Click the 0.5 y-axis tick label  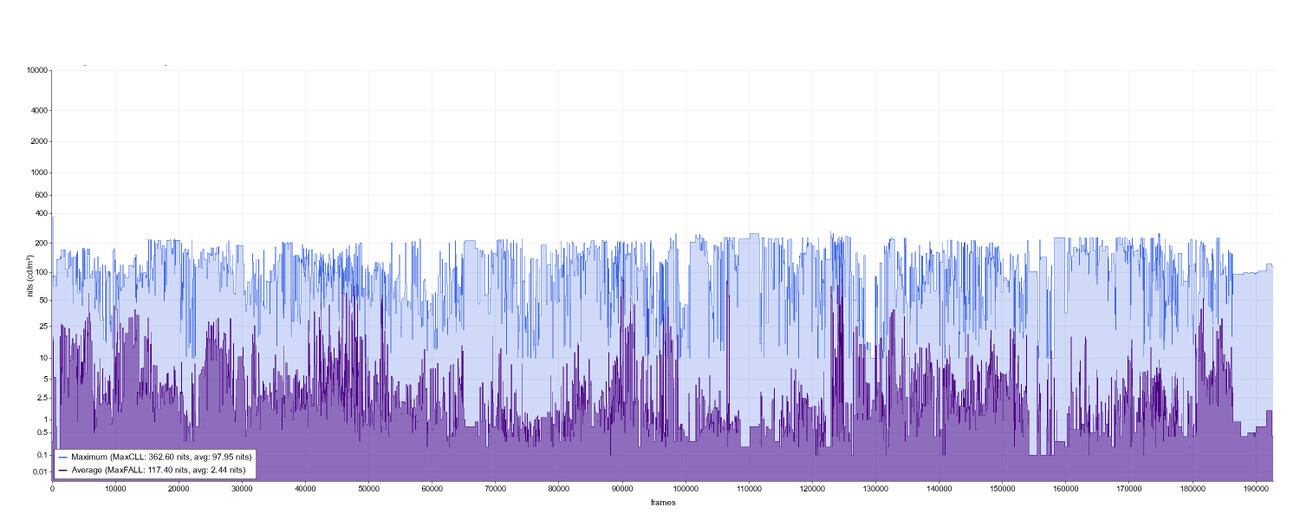click(x=42, y=432)
